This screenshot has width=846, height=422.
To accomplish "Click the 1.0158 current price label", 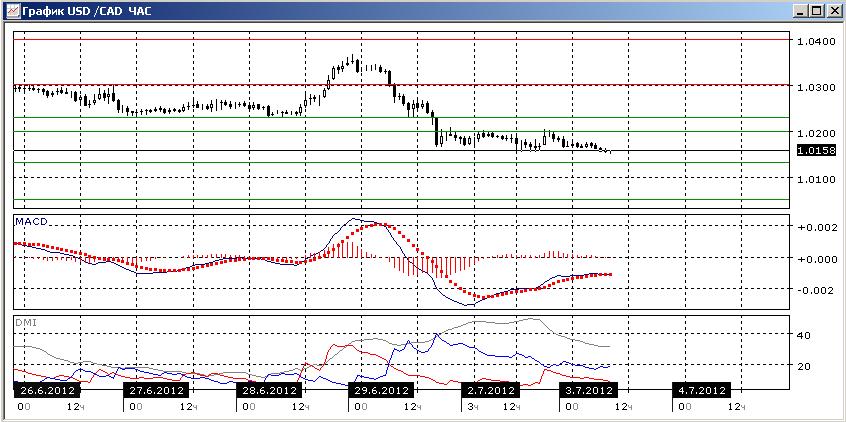I will tap(815, 151).
